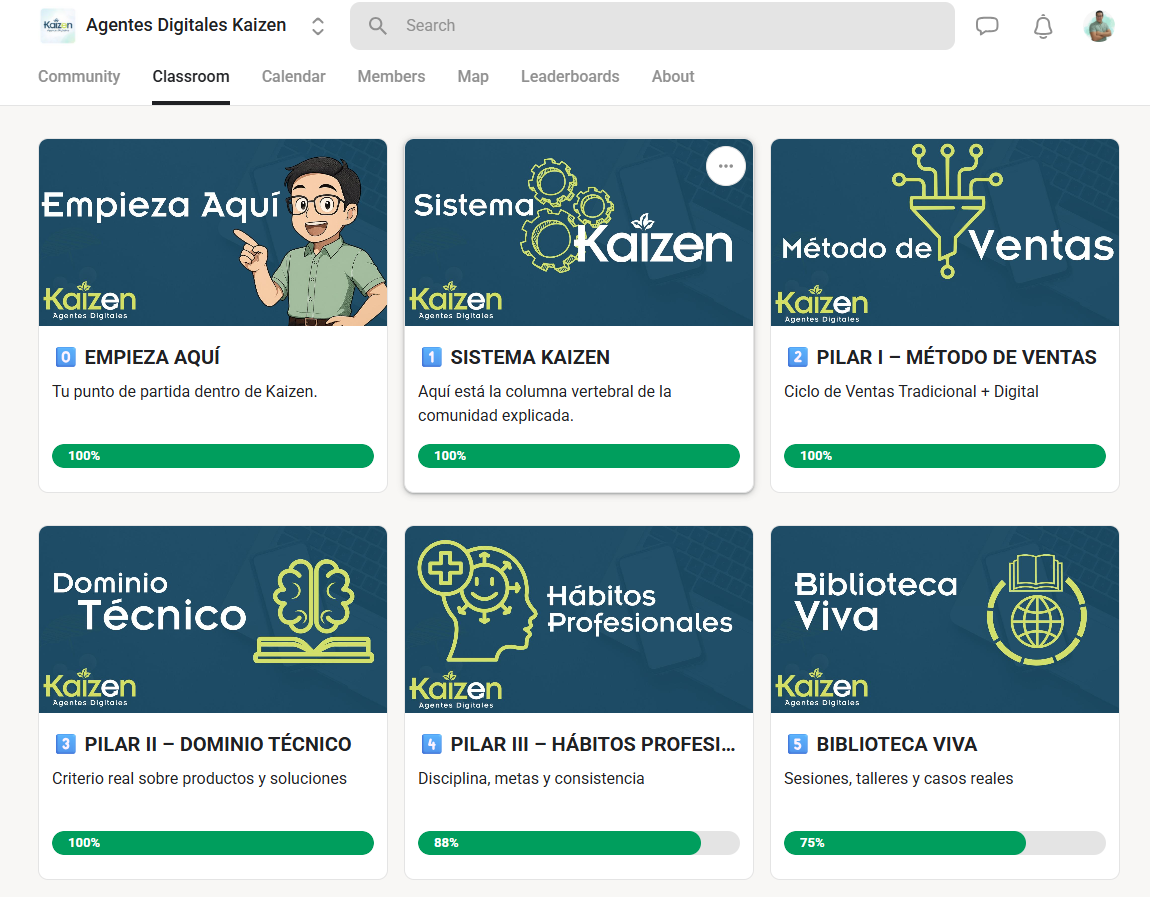Viewport: 1150px width, 897px height.
Task: Focus the Search input field
Action: coord(652,26)
